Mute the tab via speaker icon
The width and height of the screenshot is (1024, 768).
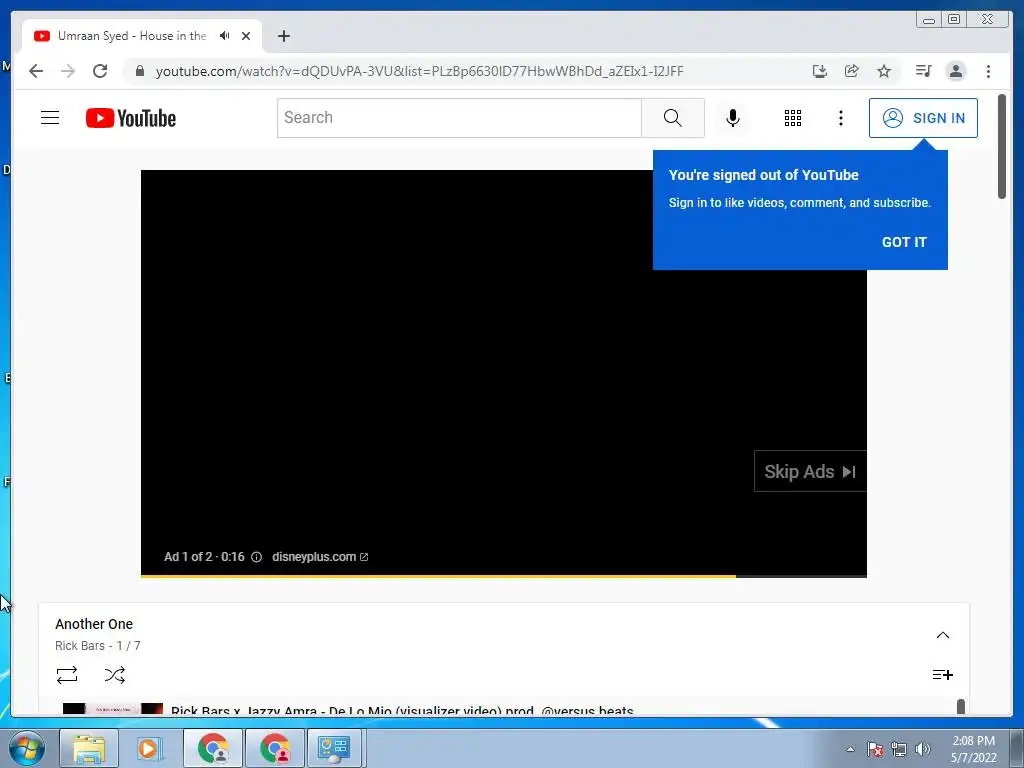pos(225,36)
